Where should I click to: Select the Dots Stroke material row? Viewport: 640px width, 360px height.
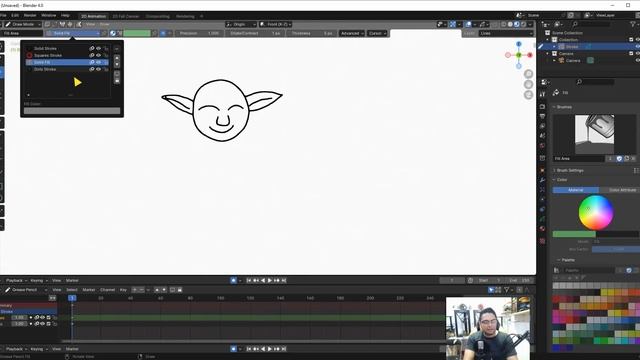(67, 69)
